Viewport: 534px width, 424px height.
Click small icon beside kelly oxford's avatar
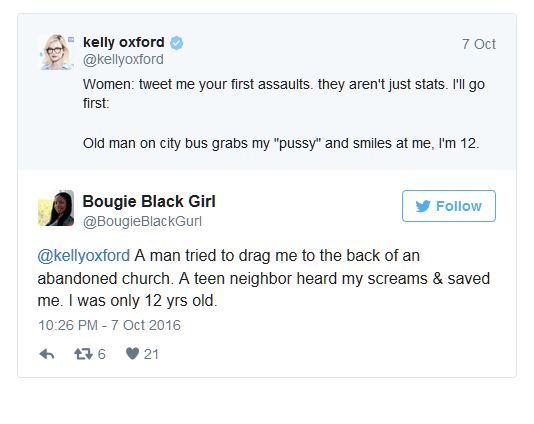pos(71,40)
